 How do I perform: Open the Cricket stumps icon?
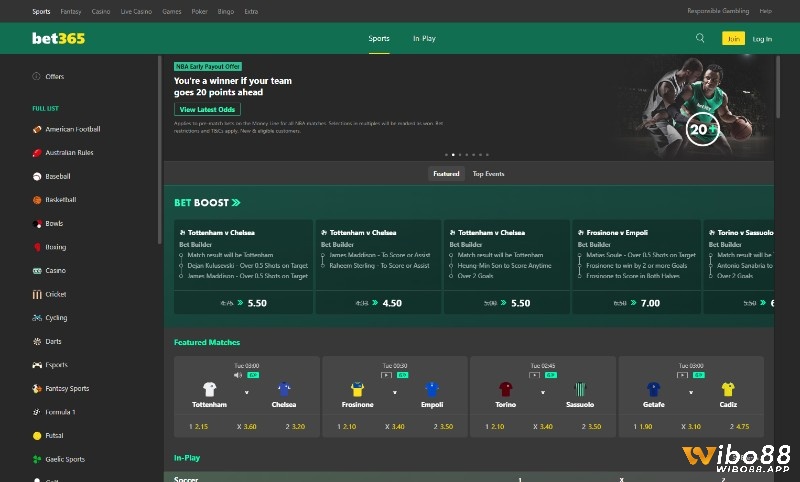(x=37, y=294)
